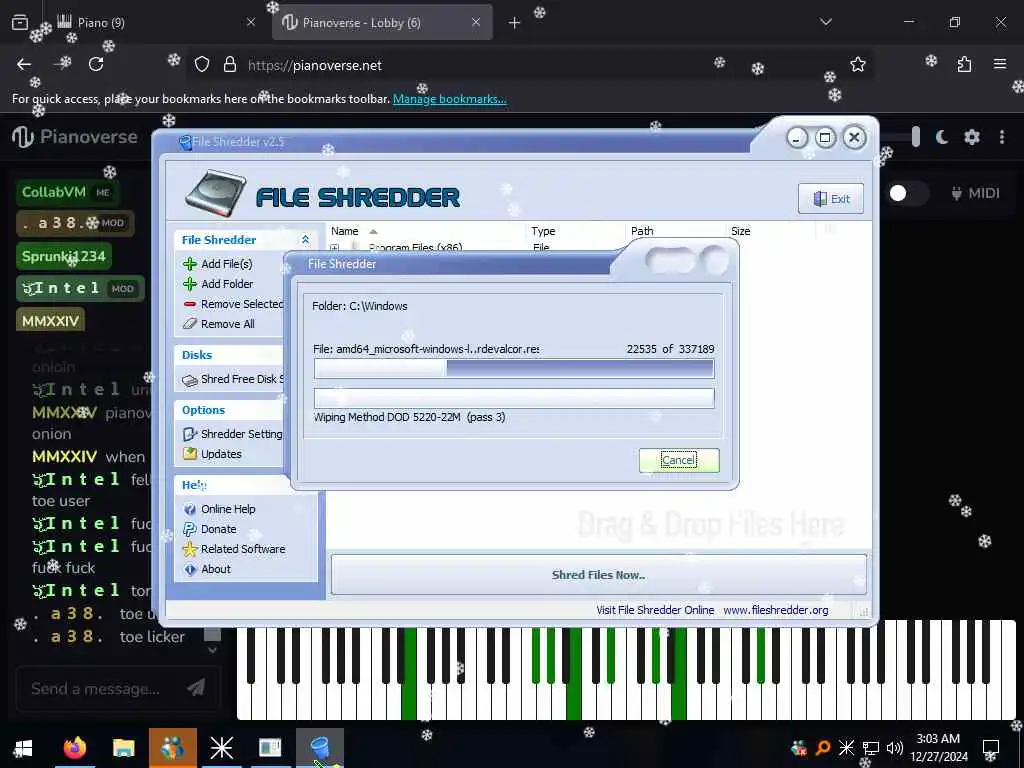
Task: Open Pianoverse three-dot more menu
Action: click(1002, 137)
